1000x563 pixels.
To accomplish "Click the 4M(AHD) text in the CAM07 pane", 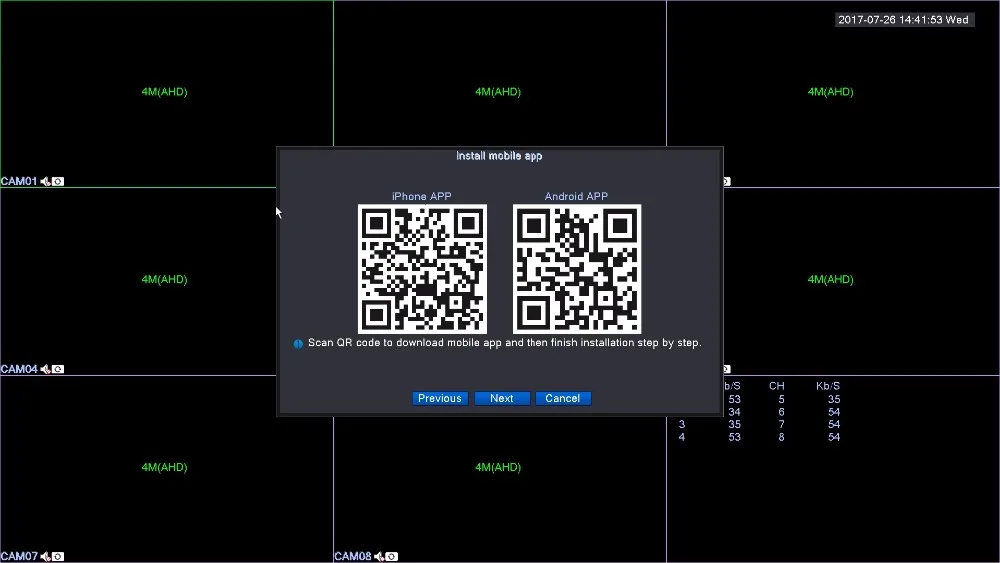I will pyautogui.click(x=165, y=467).
